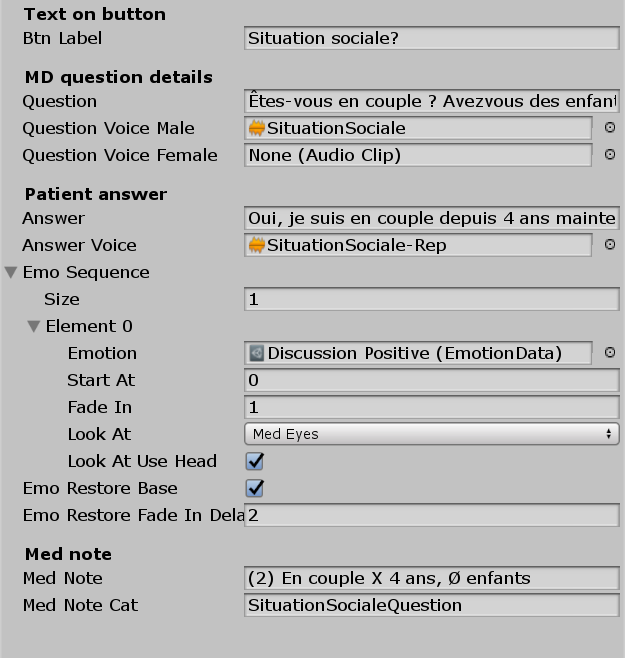Click the SituationSociale audio clip icon

[x=257, y=128]
